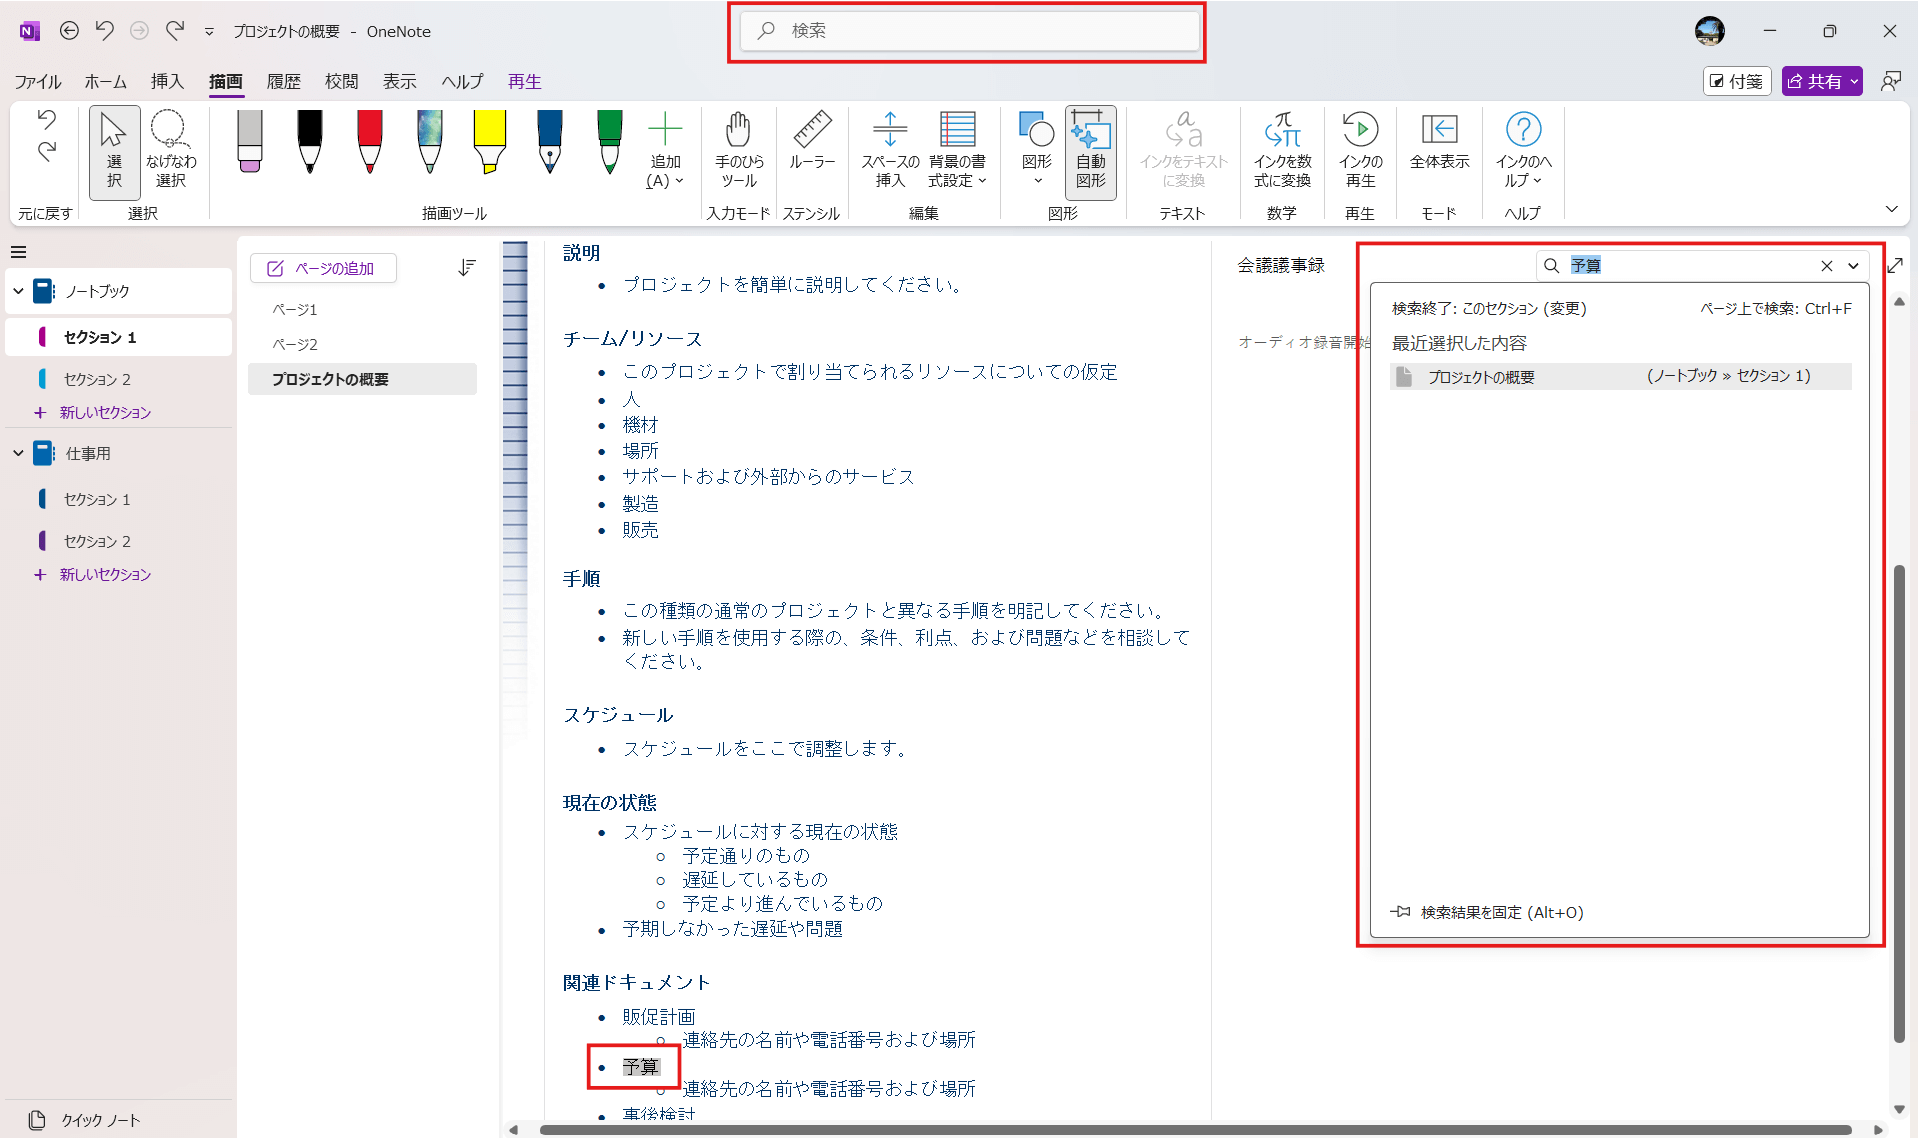
Task: Select the yellow highlighter pen
Action: (489, 142)
